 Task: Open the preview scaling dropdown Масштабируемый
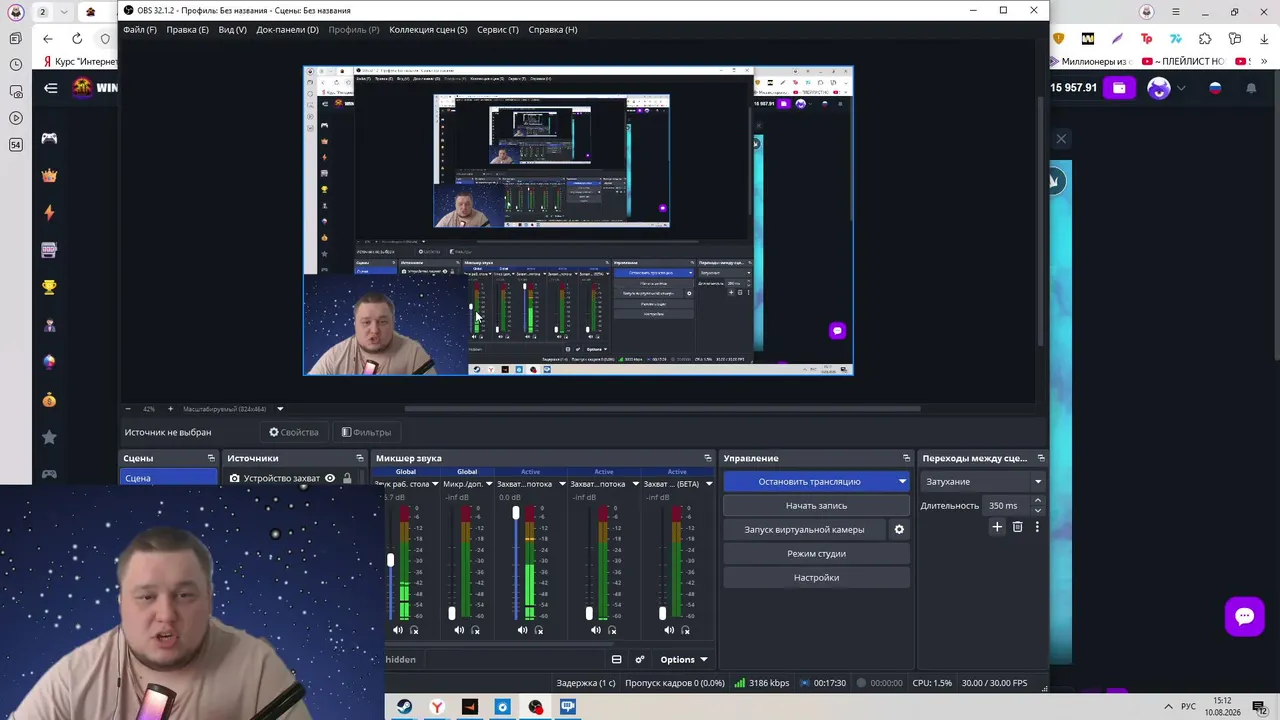280,409
